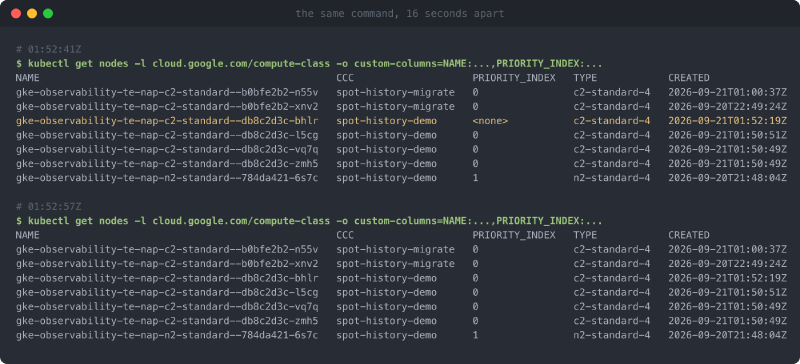Click the orange-highlighted "c2-standard-4" type cell

tap(612, 121)
